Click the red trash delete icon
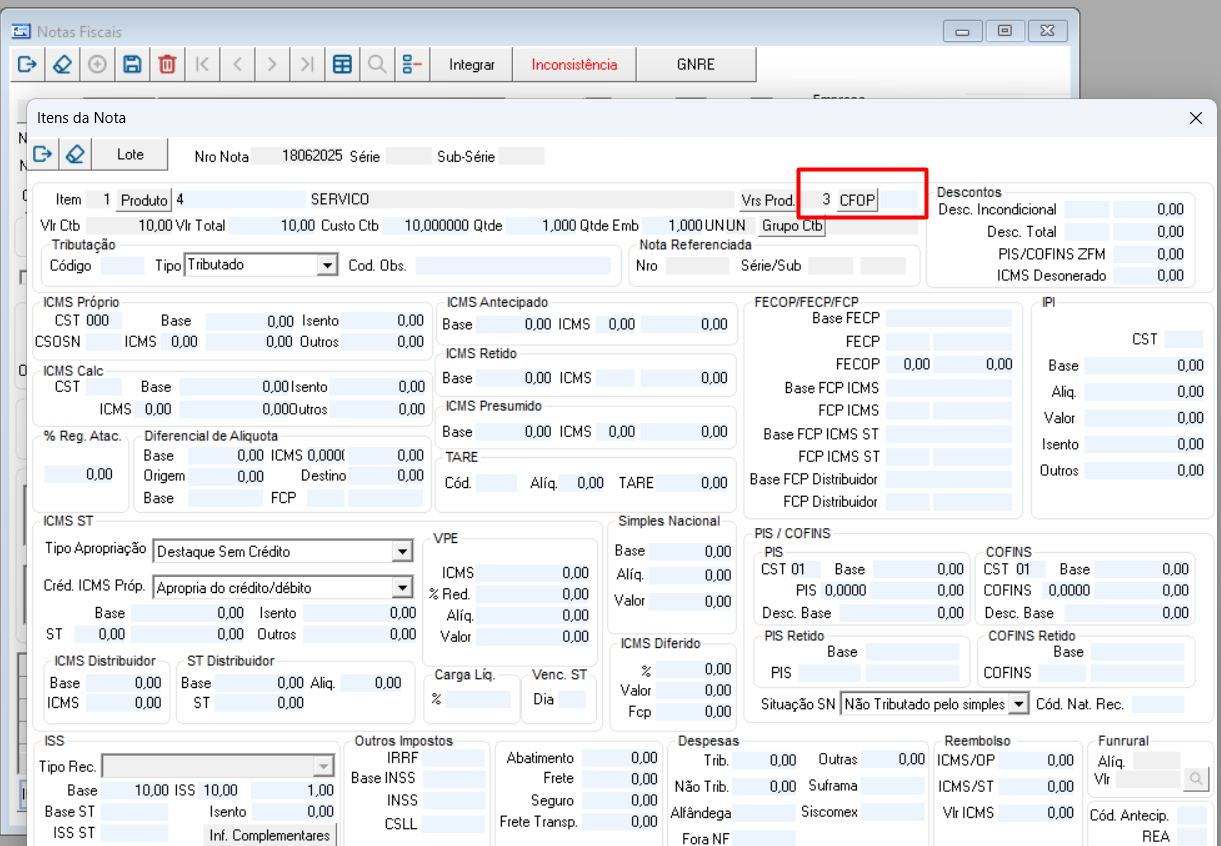This screenshot has width=1221, height=846. [x=167, y=65]
